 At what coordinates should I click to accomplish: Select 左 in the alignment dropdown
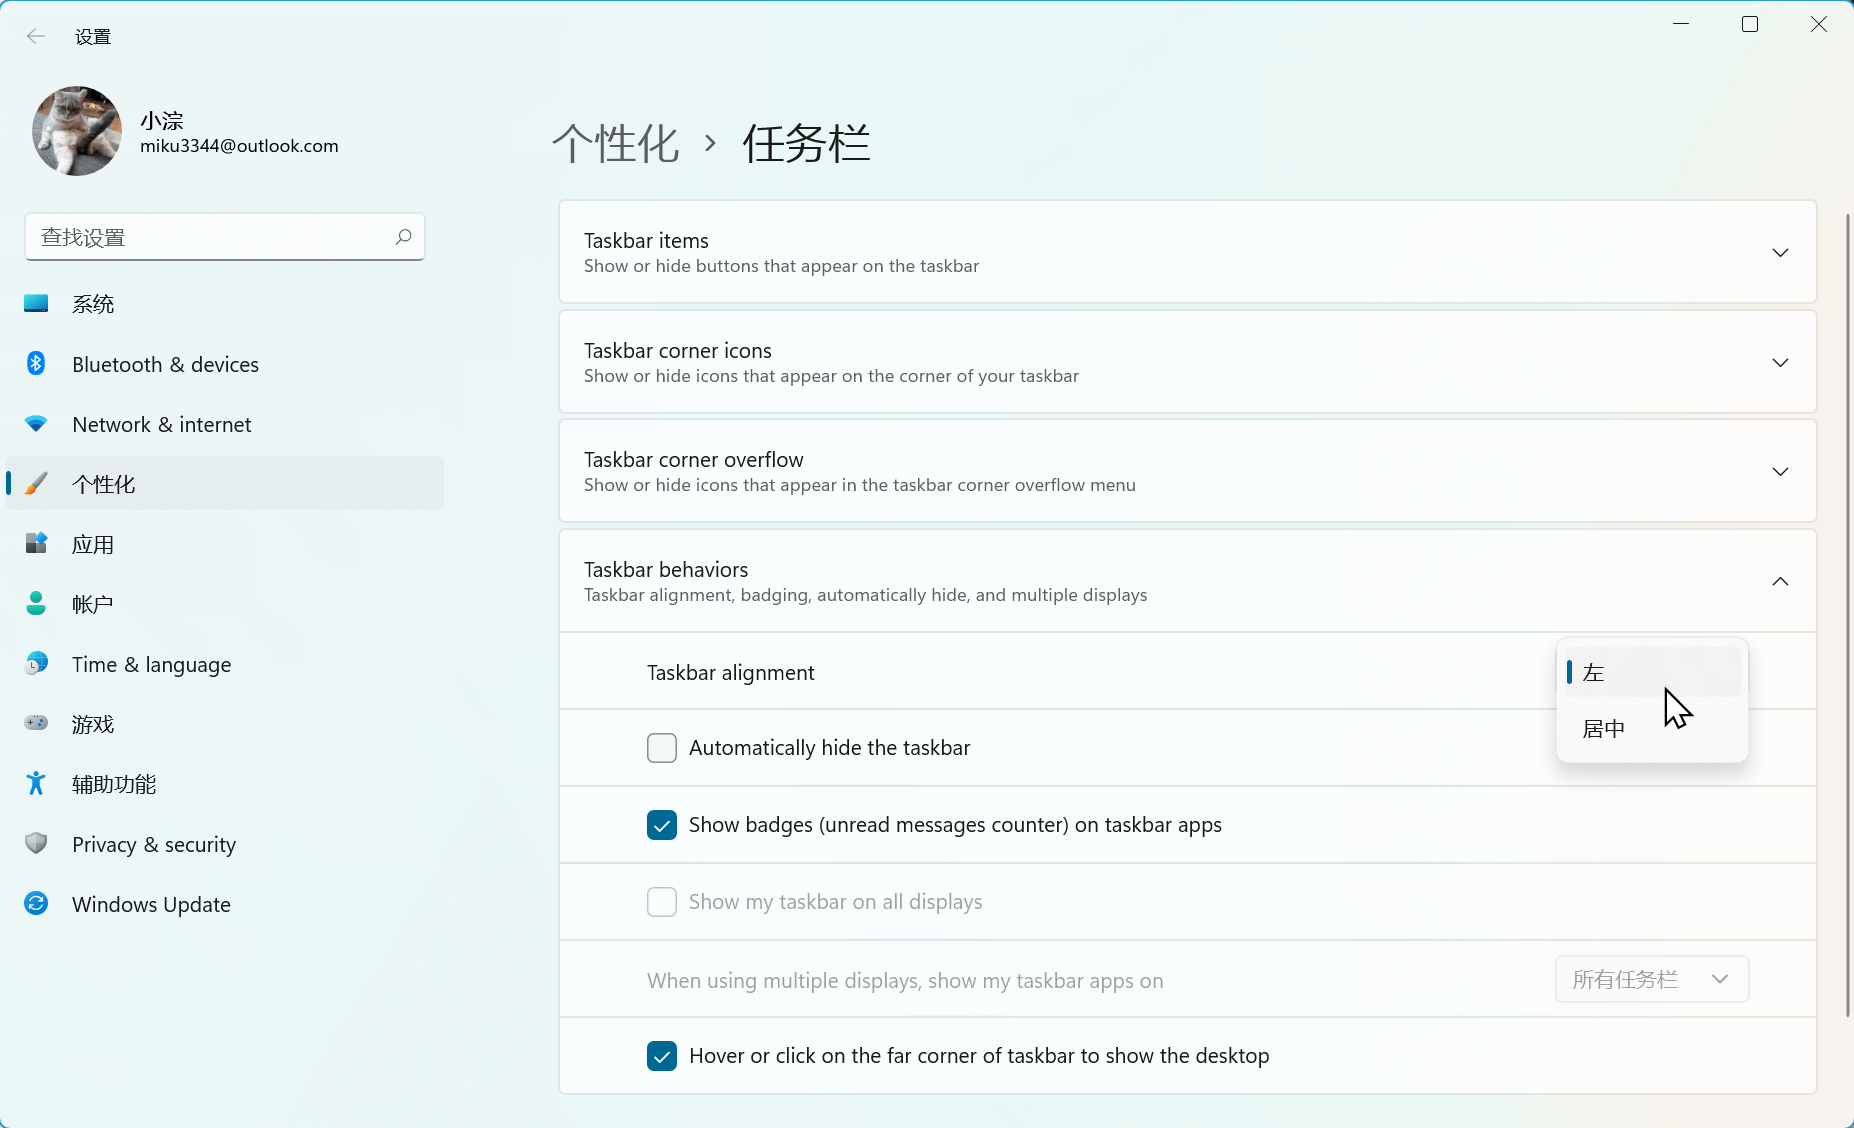(1595, 673)
